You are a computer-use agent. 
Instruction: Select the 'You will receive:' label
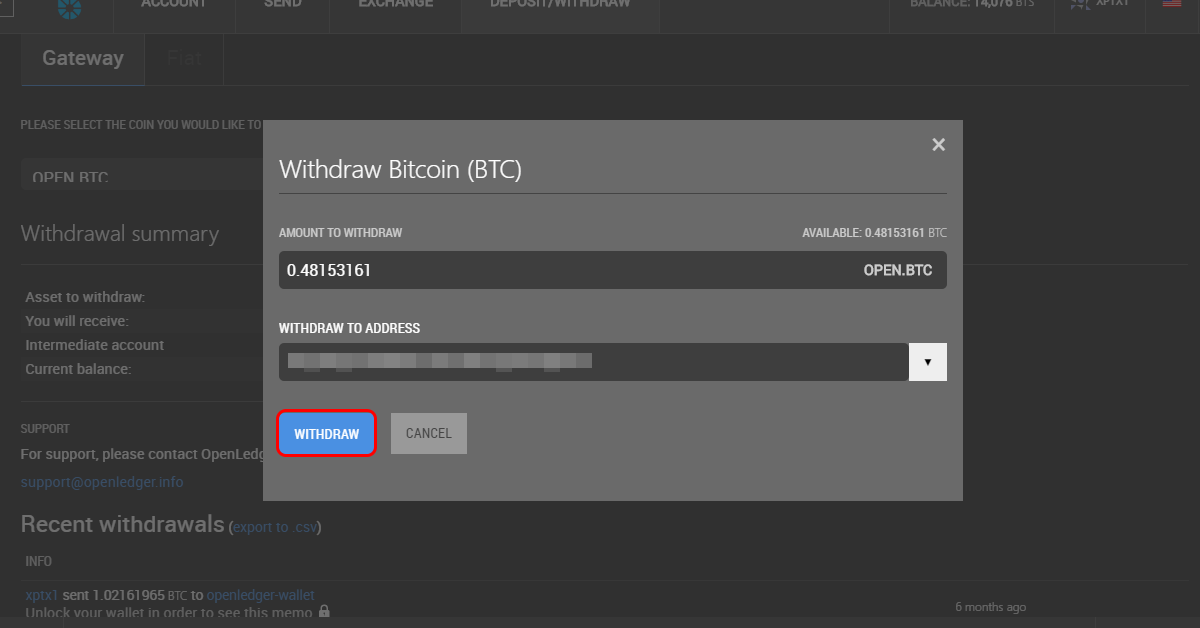77,321
